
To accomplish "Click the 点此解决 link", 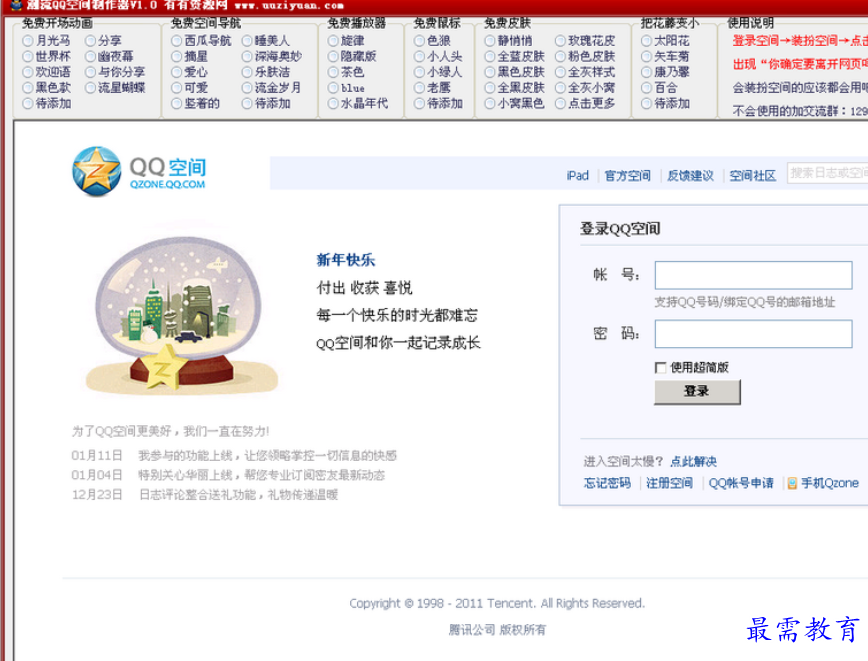I will pyautogui.click(x=693, y=461).
